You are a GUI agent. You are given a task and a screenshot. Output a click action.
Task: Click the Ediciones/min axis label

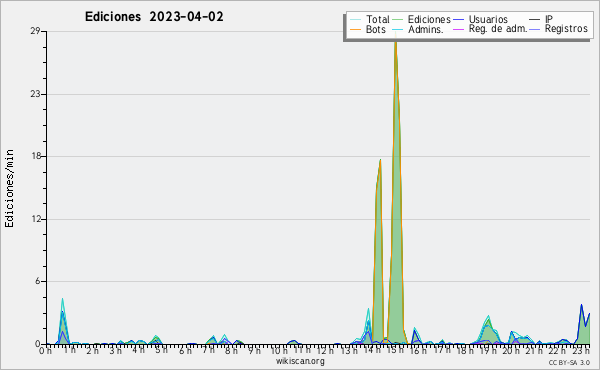[9, 188]
